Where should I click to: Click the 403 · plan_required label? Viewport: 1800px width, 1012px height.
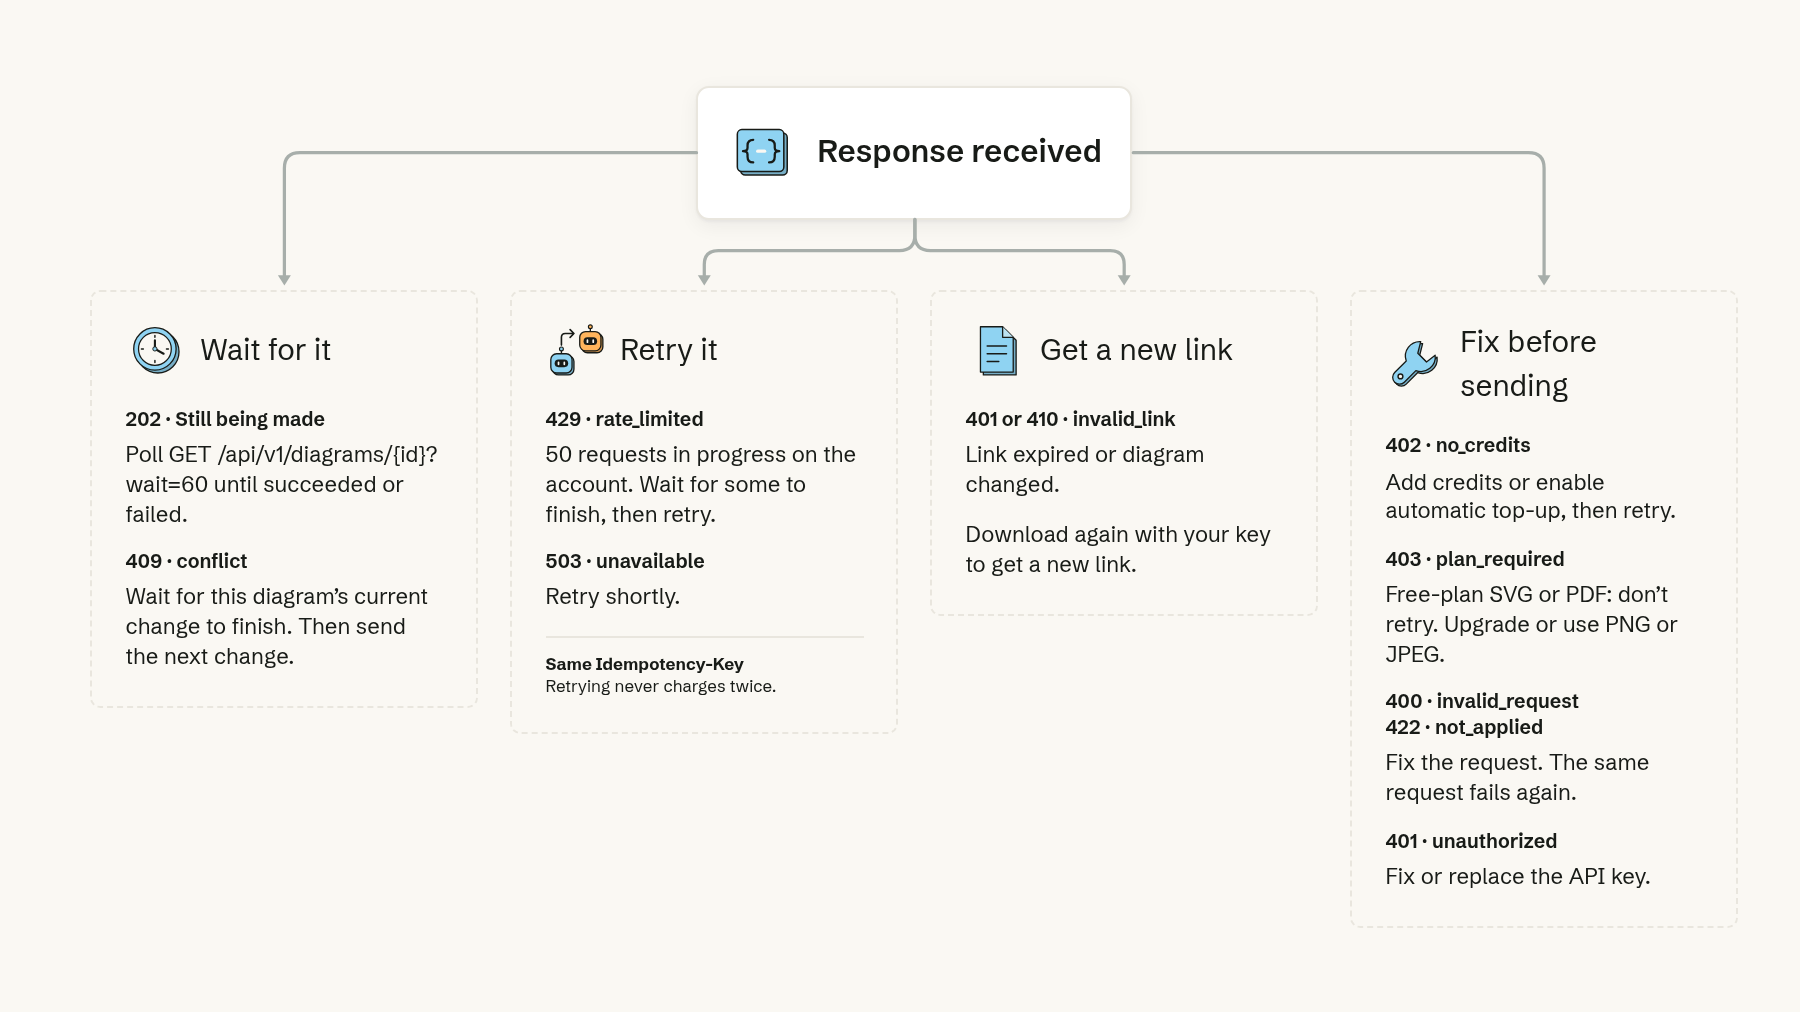[1475, 559]
